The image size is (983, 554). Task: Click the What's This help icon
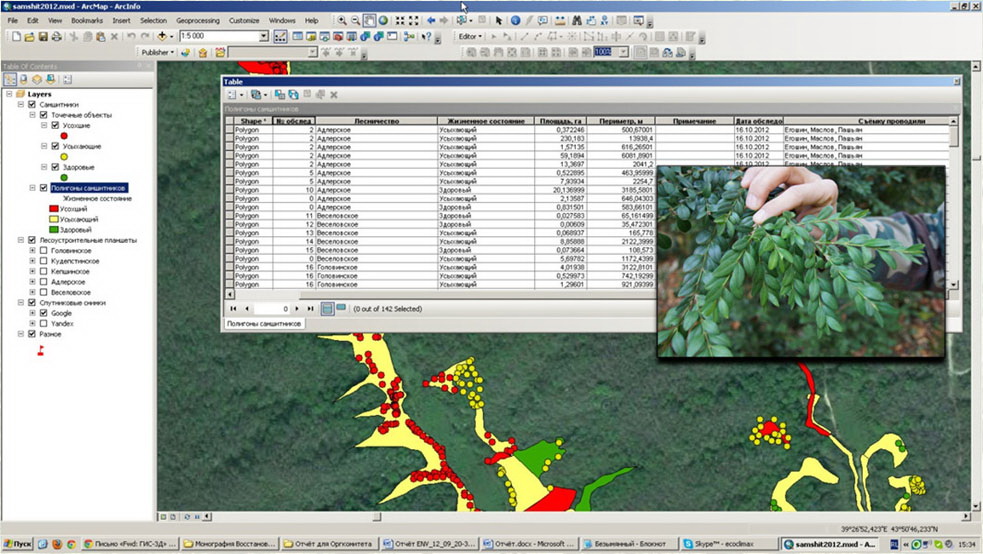(x=427, y=36)
